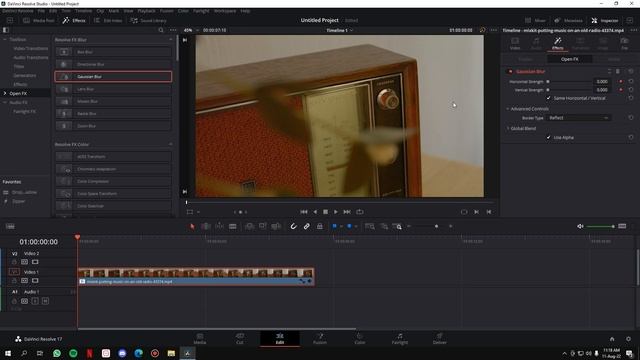Toggle loop playback icon
This screenshot has height=360, width=640.
[360, 212]
